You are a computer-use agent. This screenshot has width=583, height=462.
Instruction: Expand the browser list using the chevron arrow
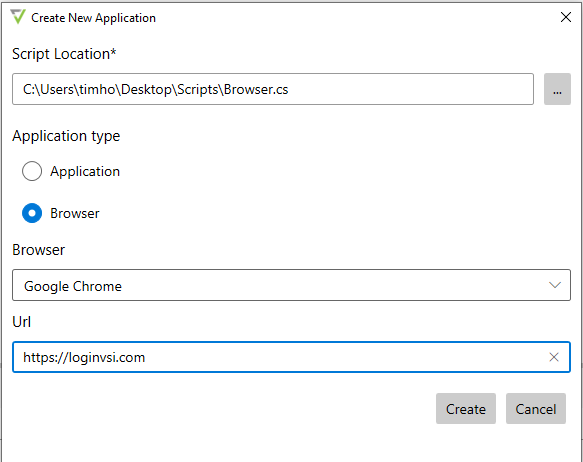click(554, 285)
